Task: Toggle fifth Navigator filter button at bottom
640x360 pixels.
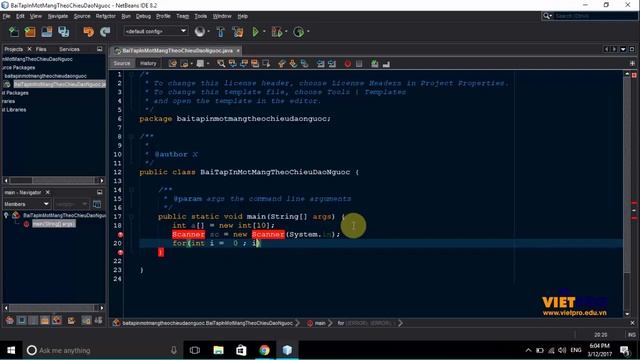Action: click(x=57, y=320)
